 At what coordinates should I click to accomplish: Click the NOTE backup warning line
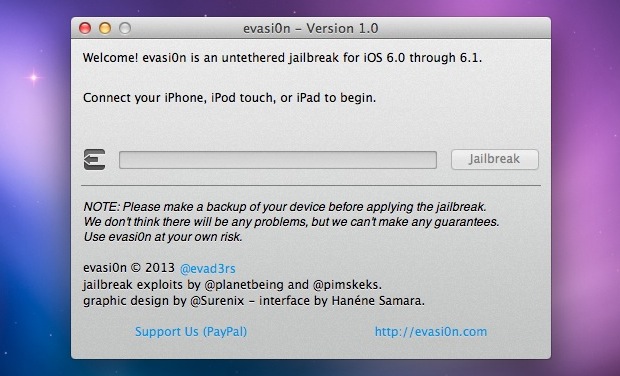tap(285, 207)
